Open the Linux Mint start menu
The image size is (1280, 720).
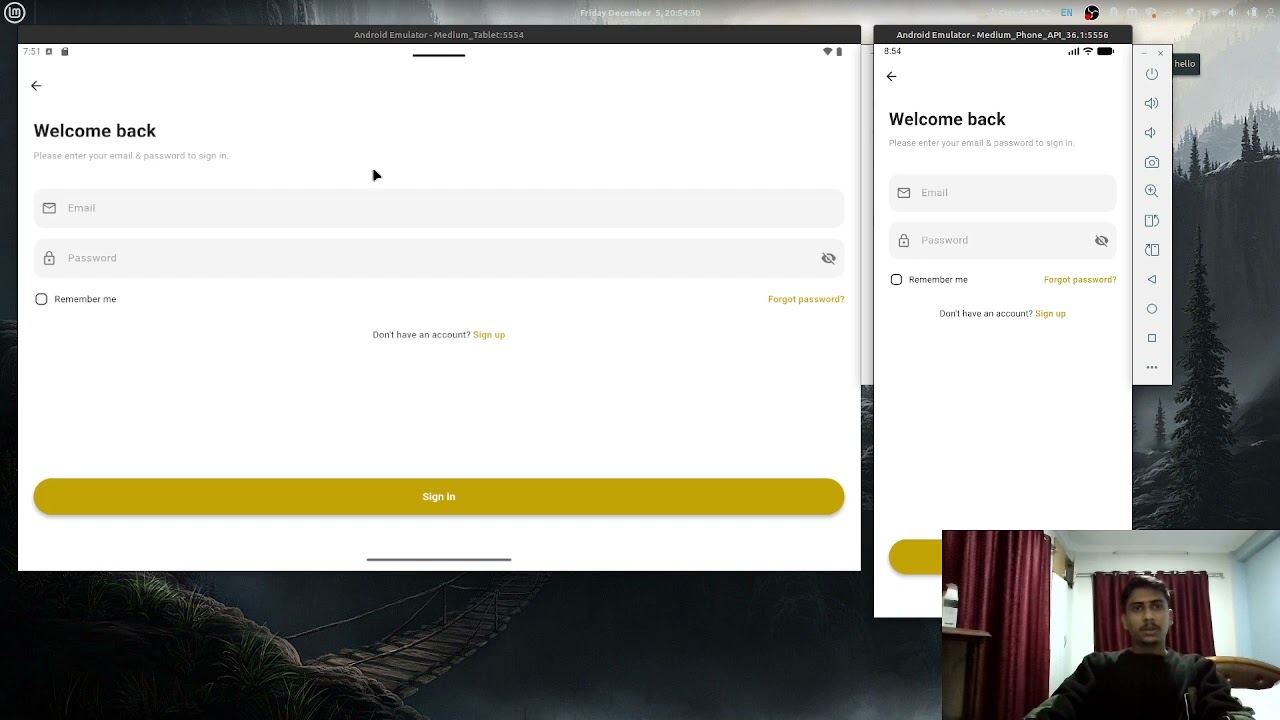click(x=14, y=13)
